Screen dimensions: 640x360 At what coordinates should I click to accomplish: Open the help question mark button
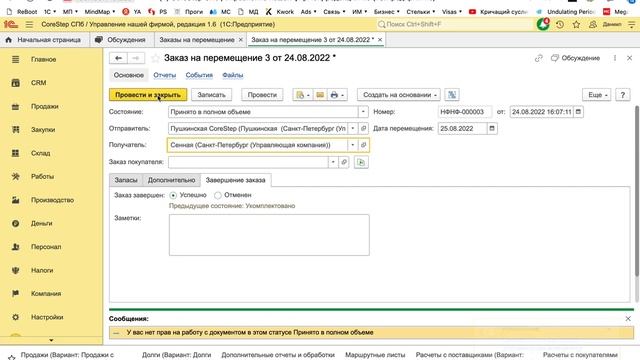pos(622,95)
